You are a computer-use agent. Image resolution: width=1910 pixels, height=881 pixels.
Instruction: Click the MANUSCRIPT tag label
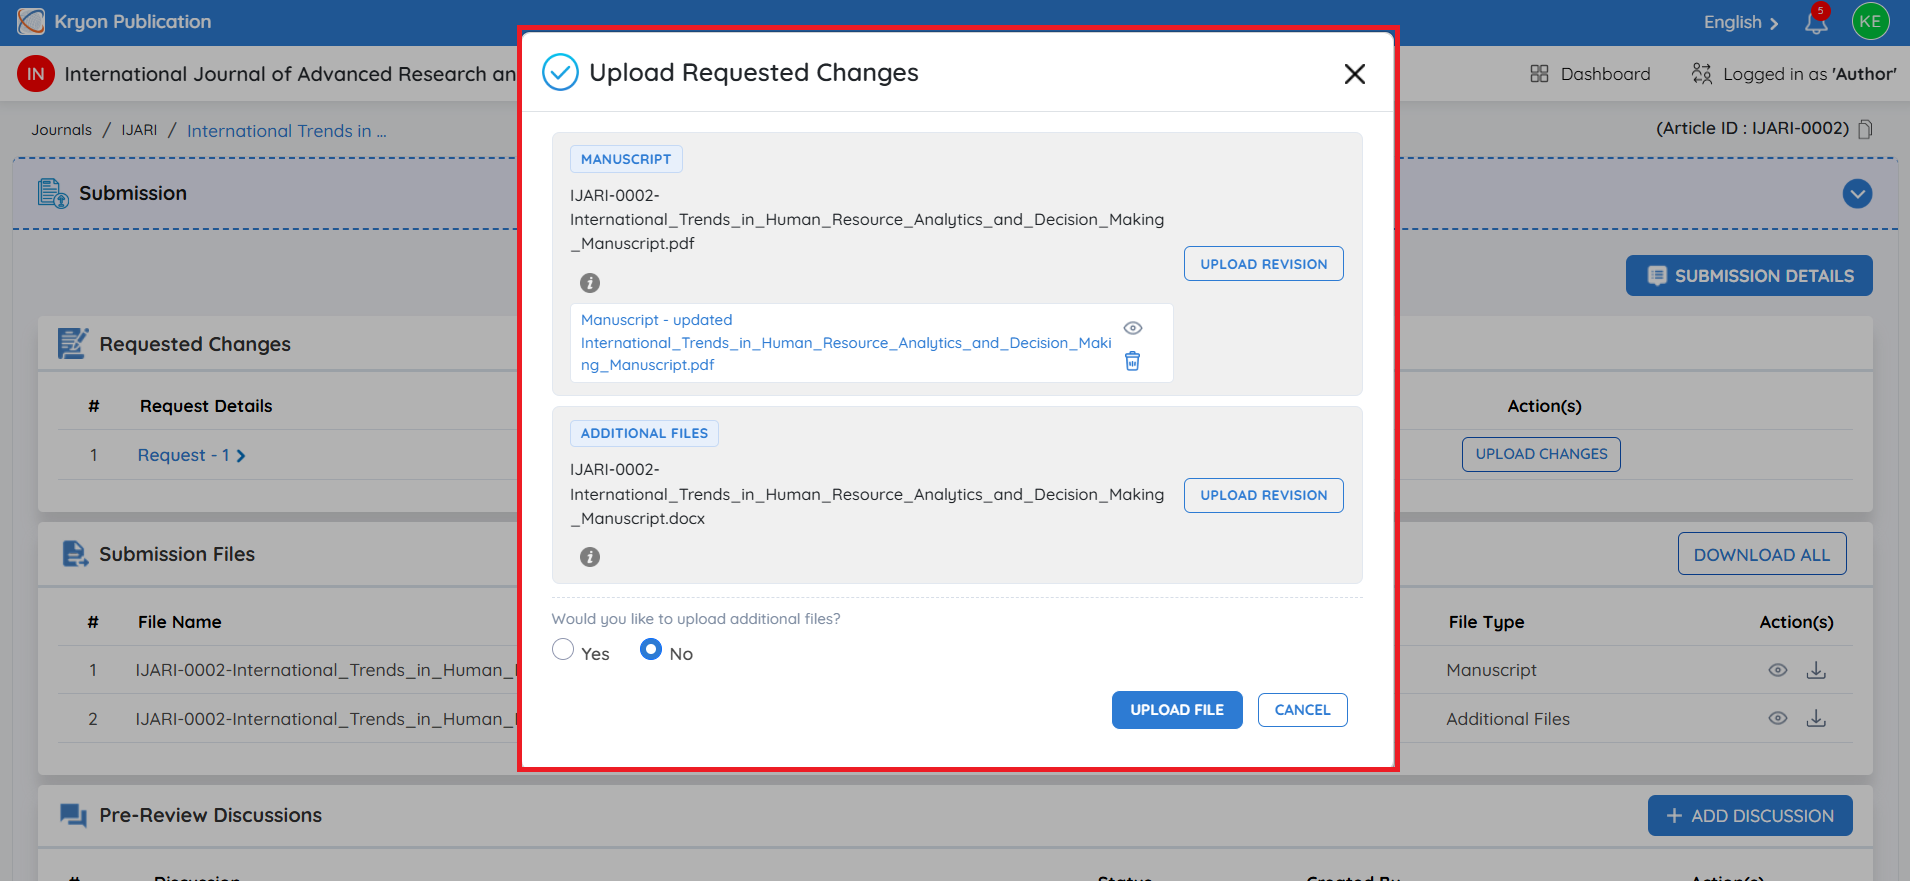[x=626, y=159]
